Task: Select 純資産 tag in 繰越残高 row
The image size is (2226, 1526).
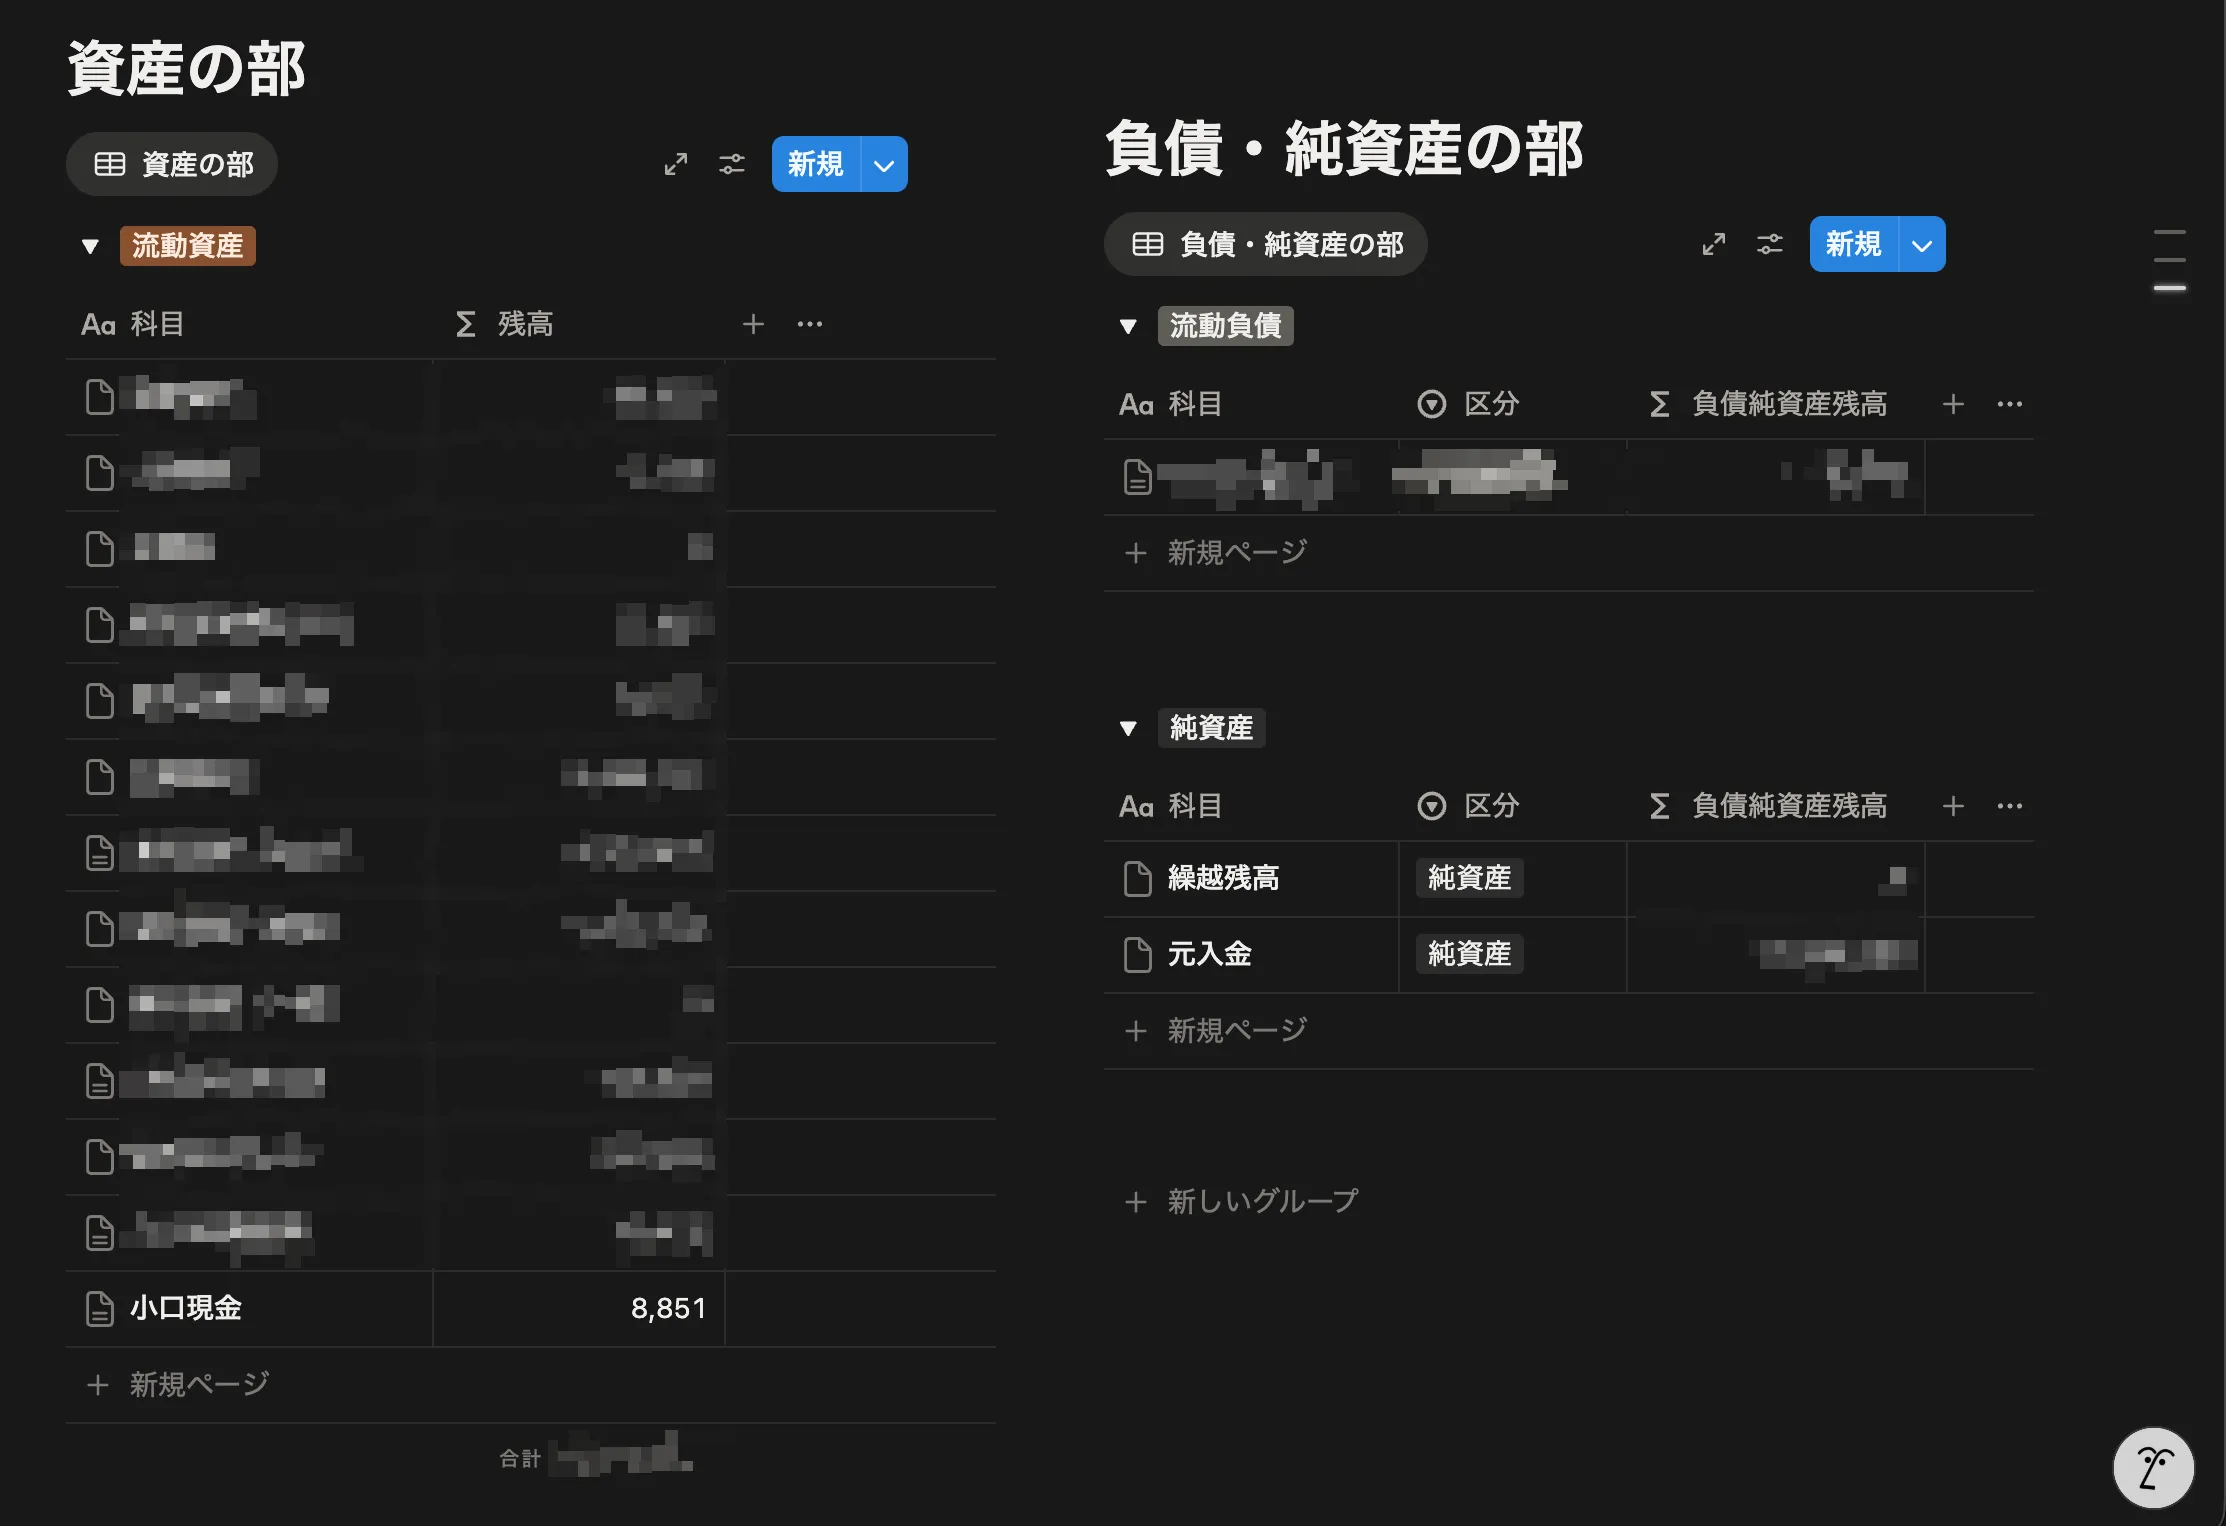Action: click(1470, 878)
